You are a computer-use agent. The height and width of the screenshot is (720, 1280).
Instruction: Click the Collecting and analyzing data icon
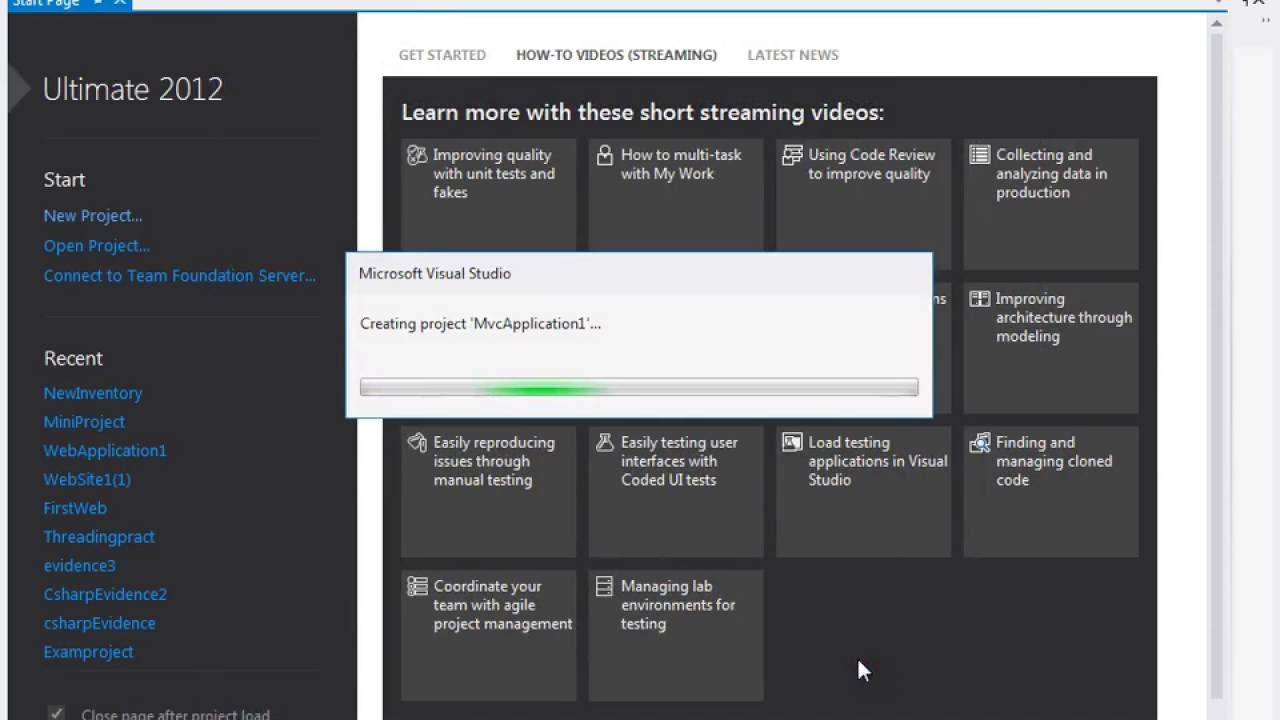980,155
